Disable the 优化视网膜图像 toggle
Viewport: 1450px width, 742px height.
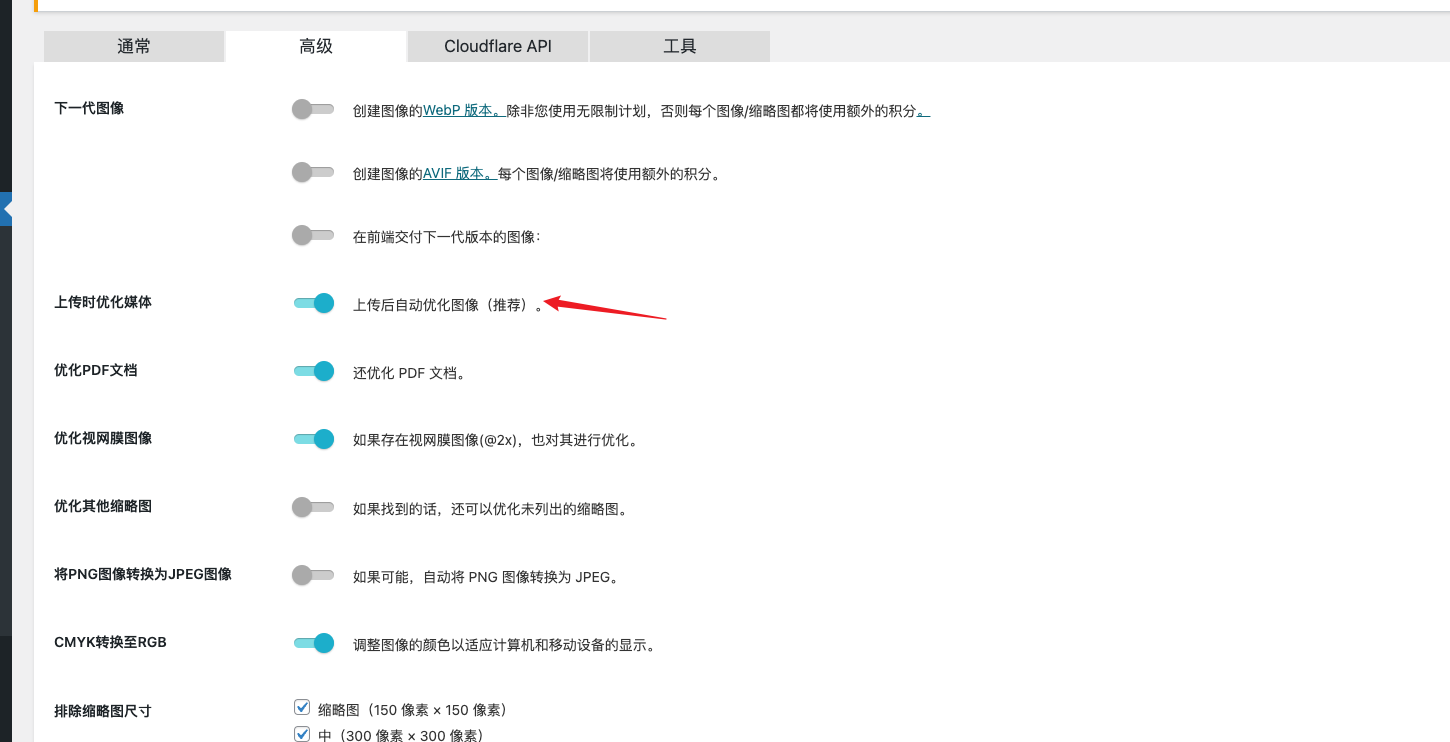313,439
